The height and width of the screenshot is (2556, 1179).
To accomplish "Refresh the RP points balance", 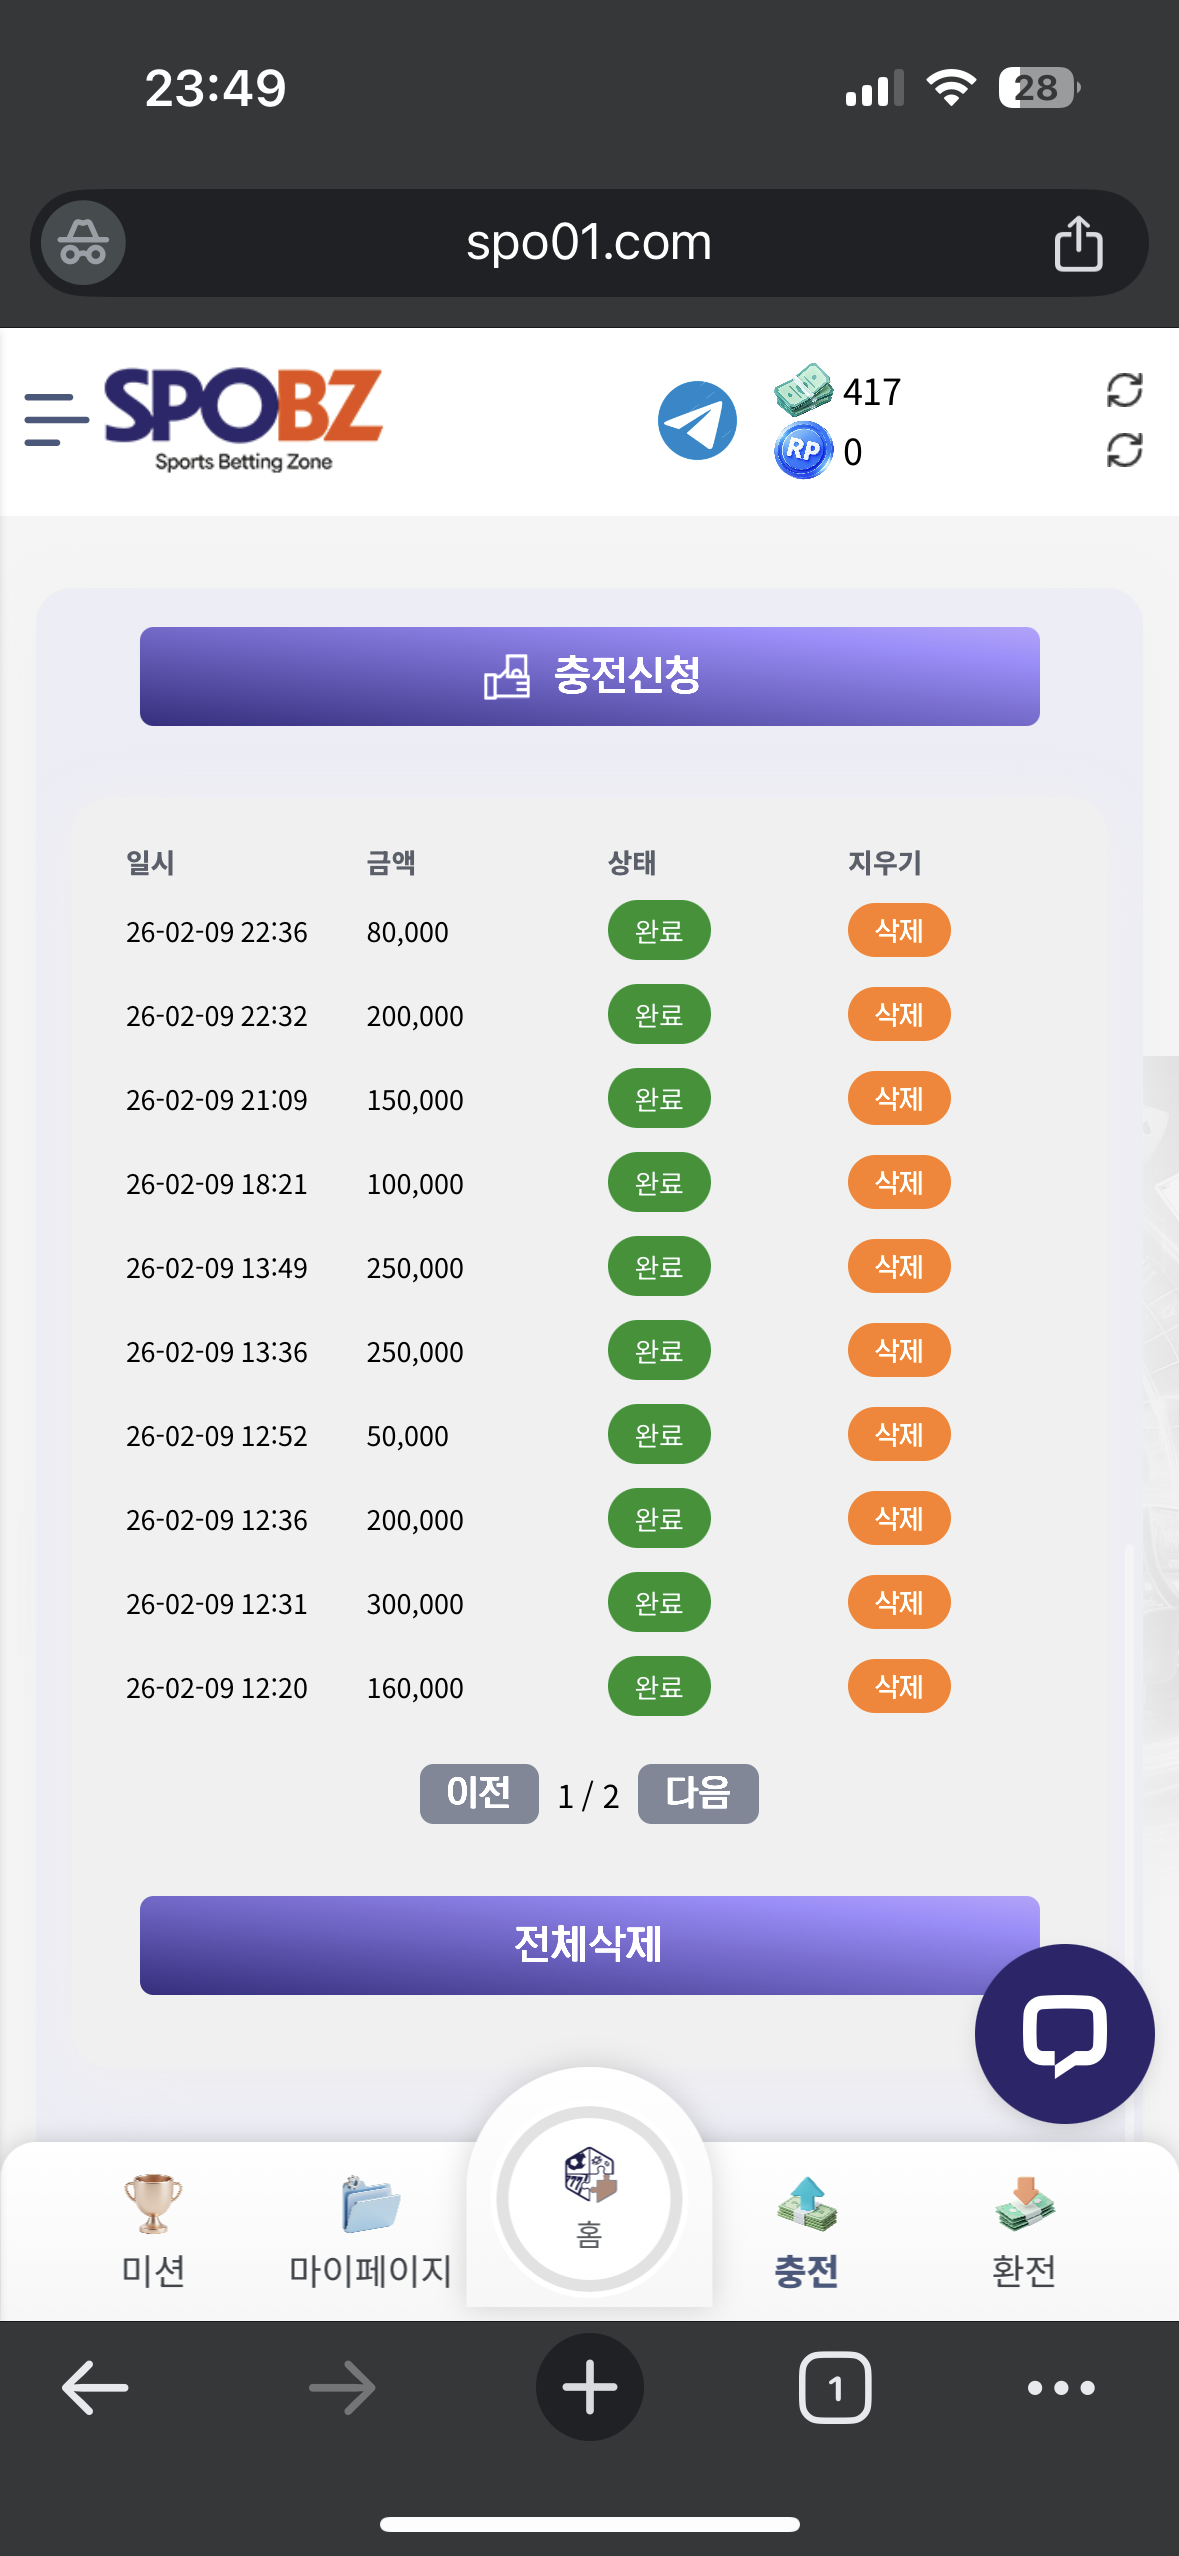I will [1124, 451].
